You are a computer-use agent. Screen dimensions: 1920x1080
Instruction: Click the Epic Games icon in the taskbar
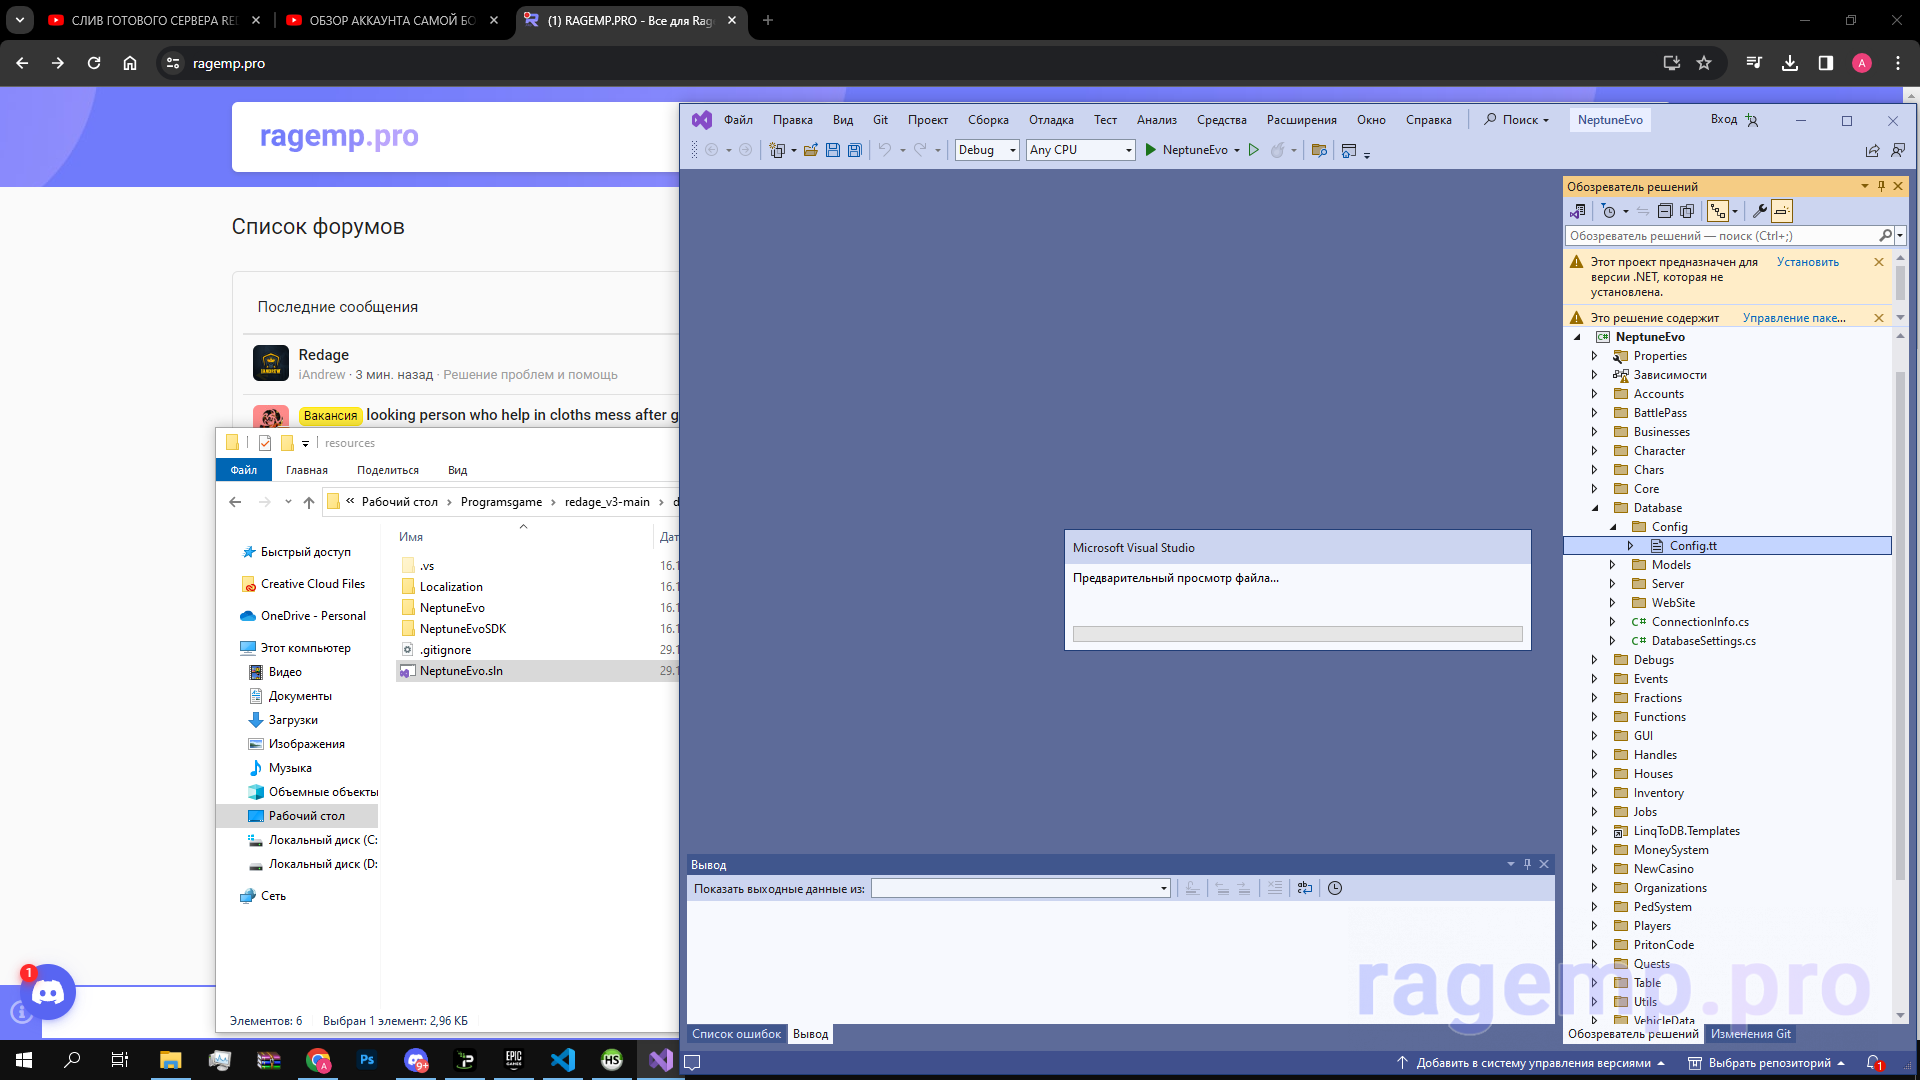point(514,1060)
